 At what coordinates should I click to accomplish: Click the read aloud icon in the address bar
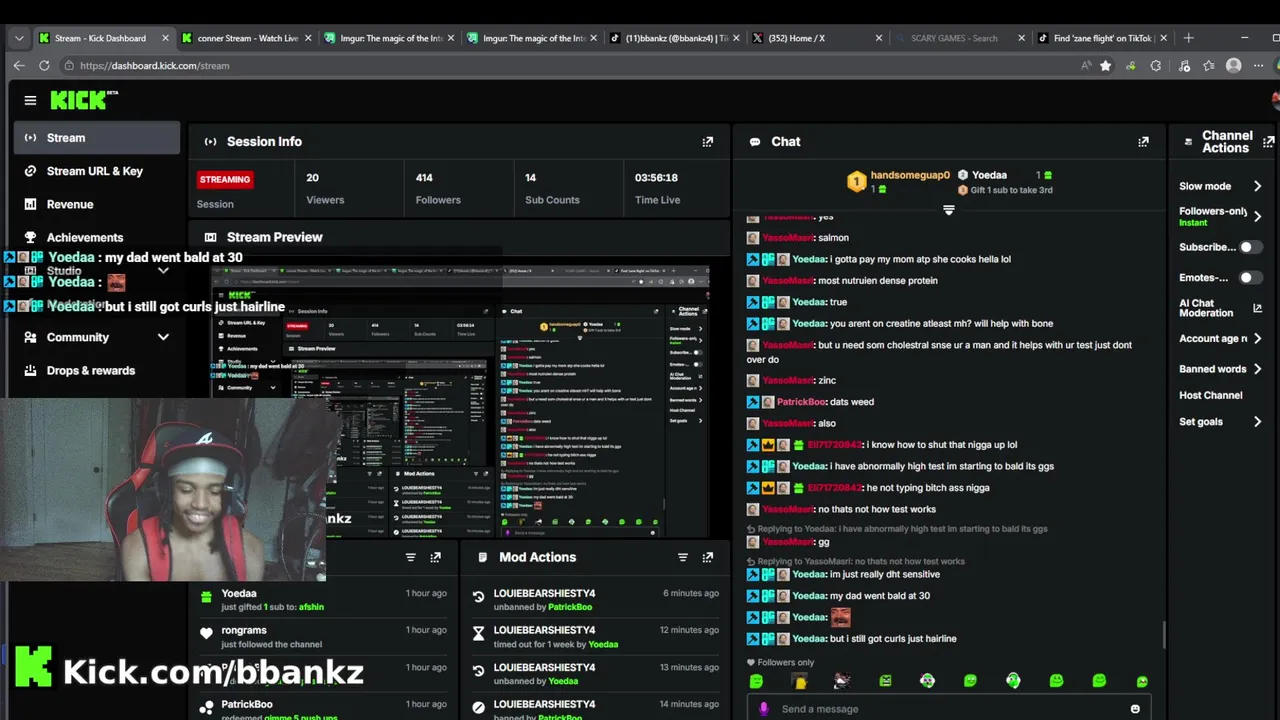pyautogui.click(x=1086, y=65)
